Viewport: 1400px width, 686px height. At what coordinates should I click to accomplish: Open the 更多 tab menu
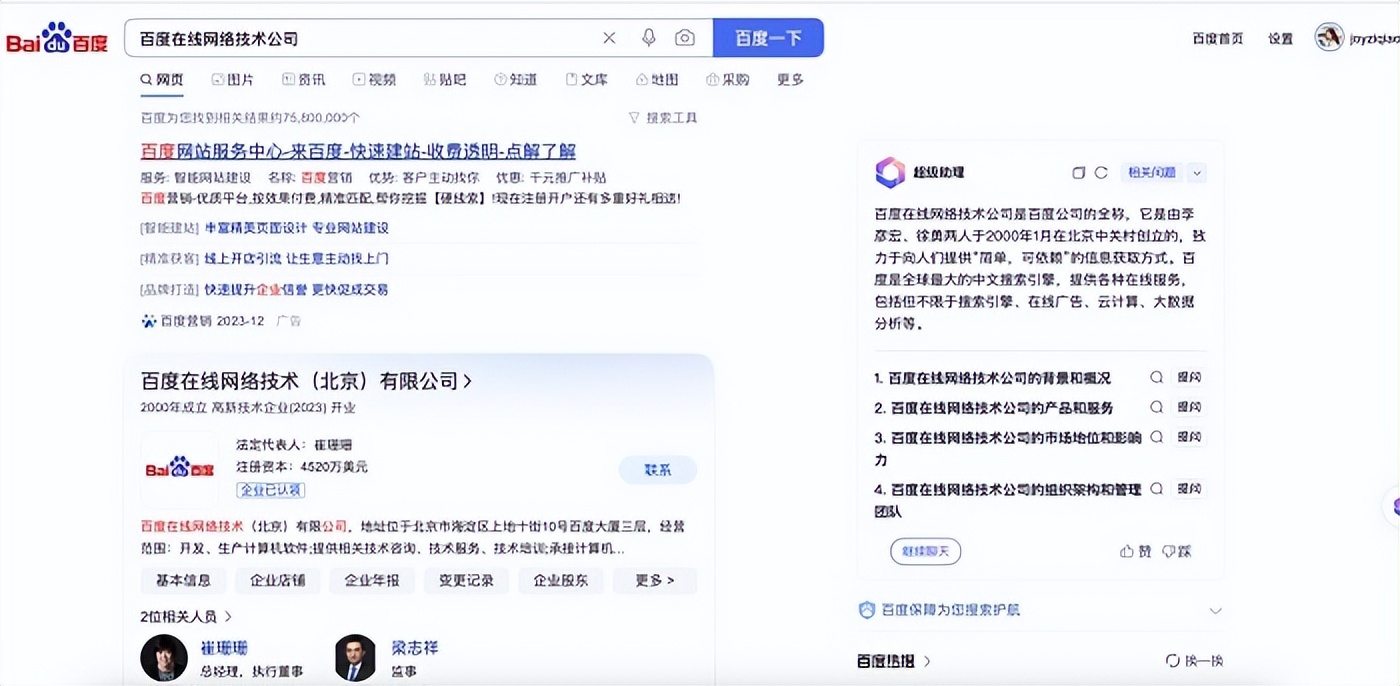(790, 80)
